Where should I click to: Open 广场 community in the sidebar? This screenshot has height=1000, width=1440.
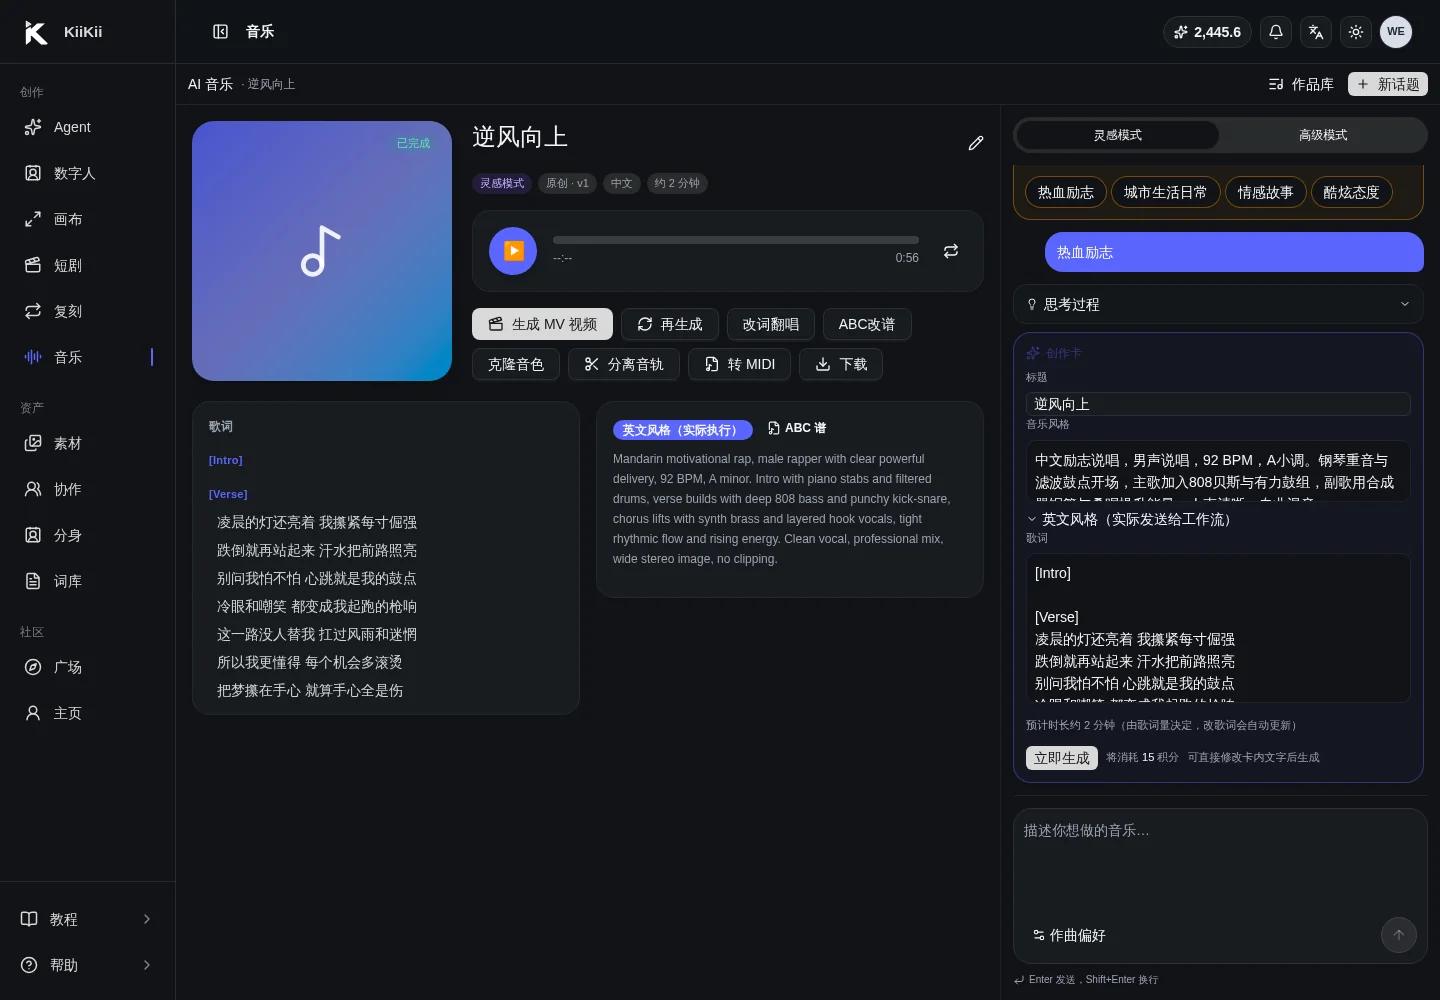pos(88,667)
